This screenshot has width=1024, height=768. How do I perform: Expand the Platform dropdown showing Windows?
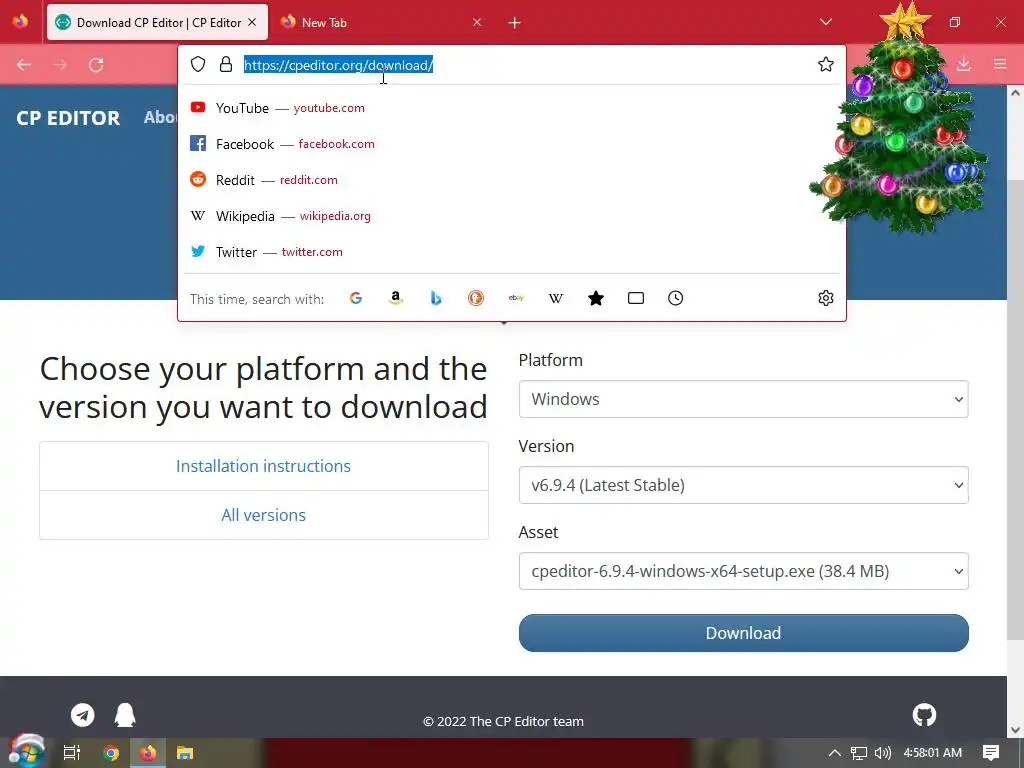click(743, 399)
